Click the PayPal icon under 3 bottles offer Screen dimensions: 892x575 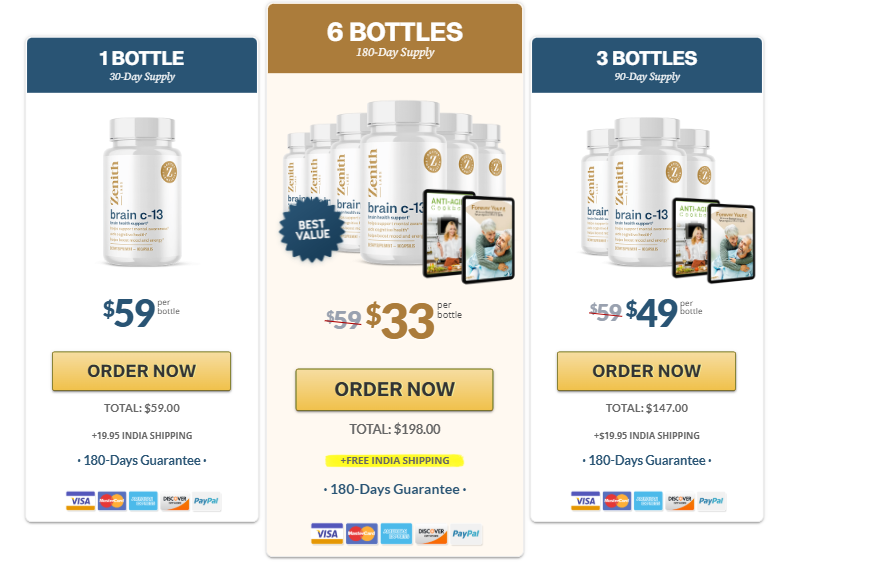711,501
